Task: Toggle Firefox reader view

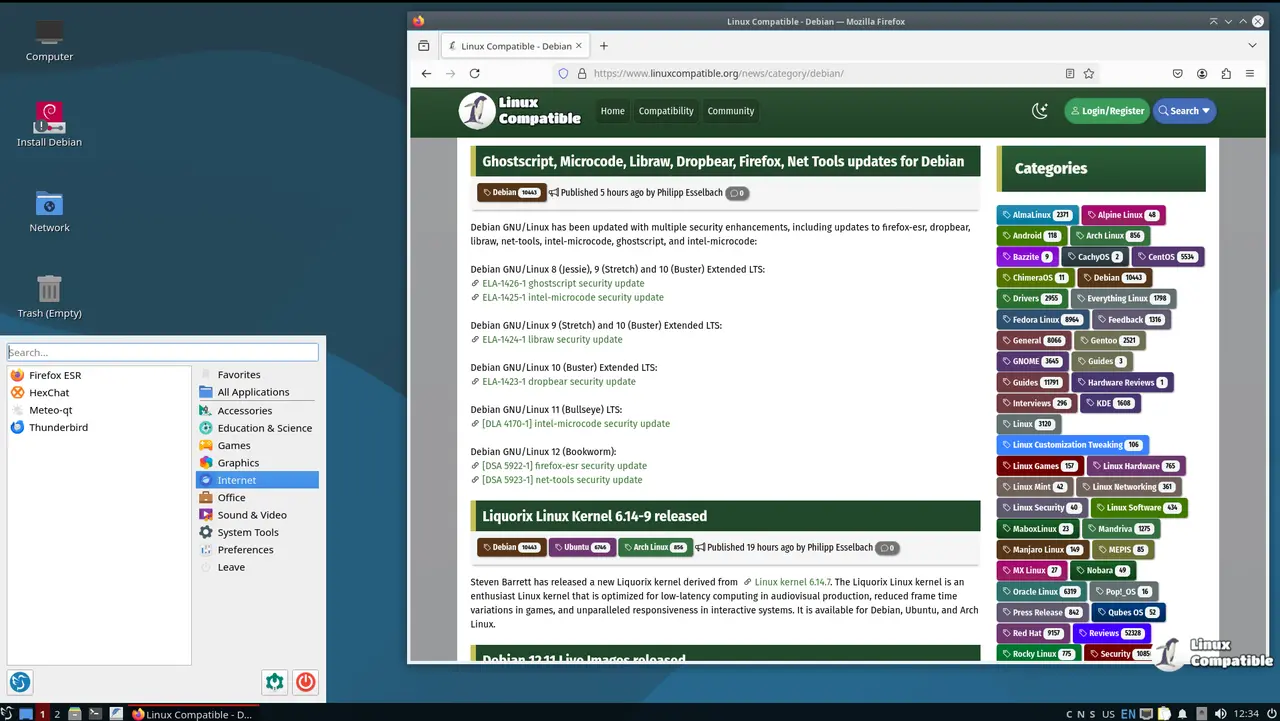Action: coord(1070,73)
